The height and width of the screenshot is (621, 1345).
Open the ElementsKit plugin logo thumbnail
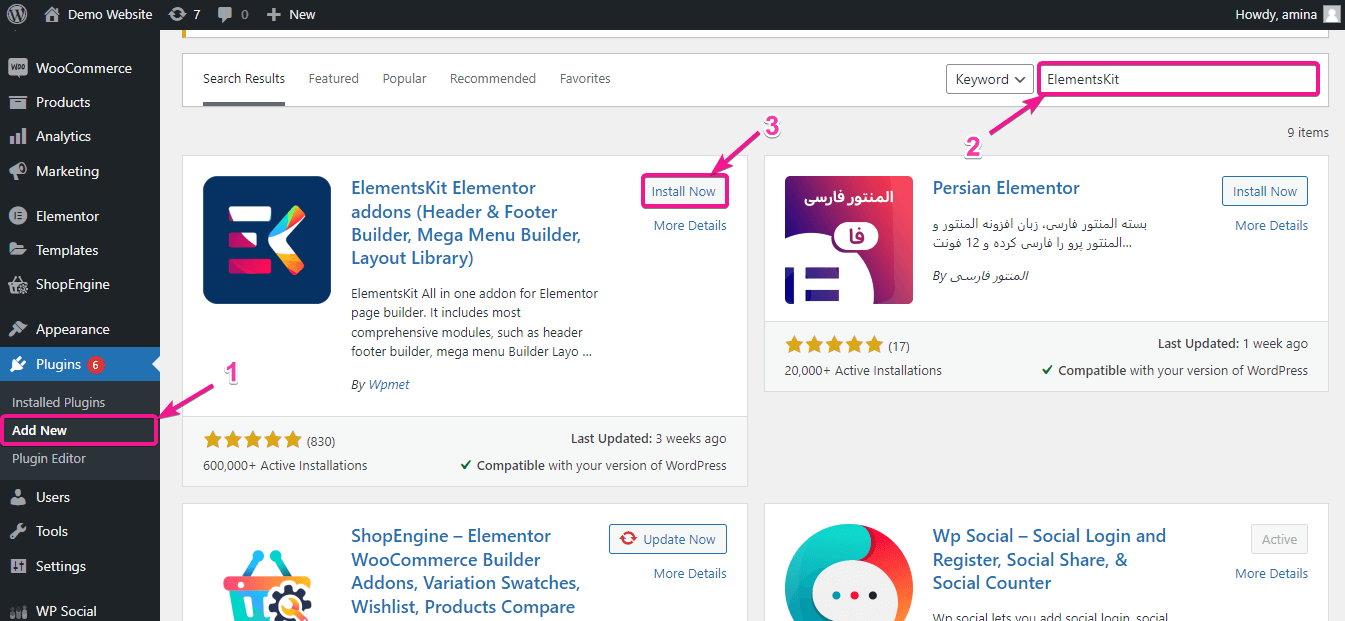click(x=267, y=240)
